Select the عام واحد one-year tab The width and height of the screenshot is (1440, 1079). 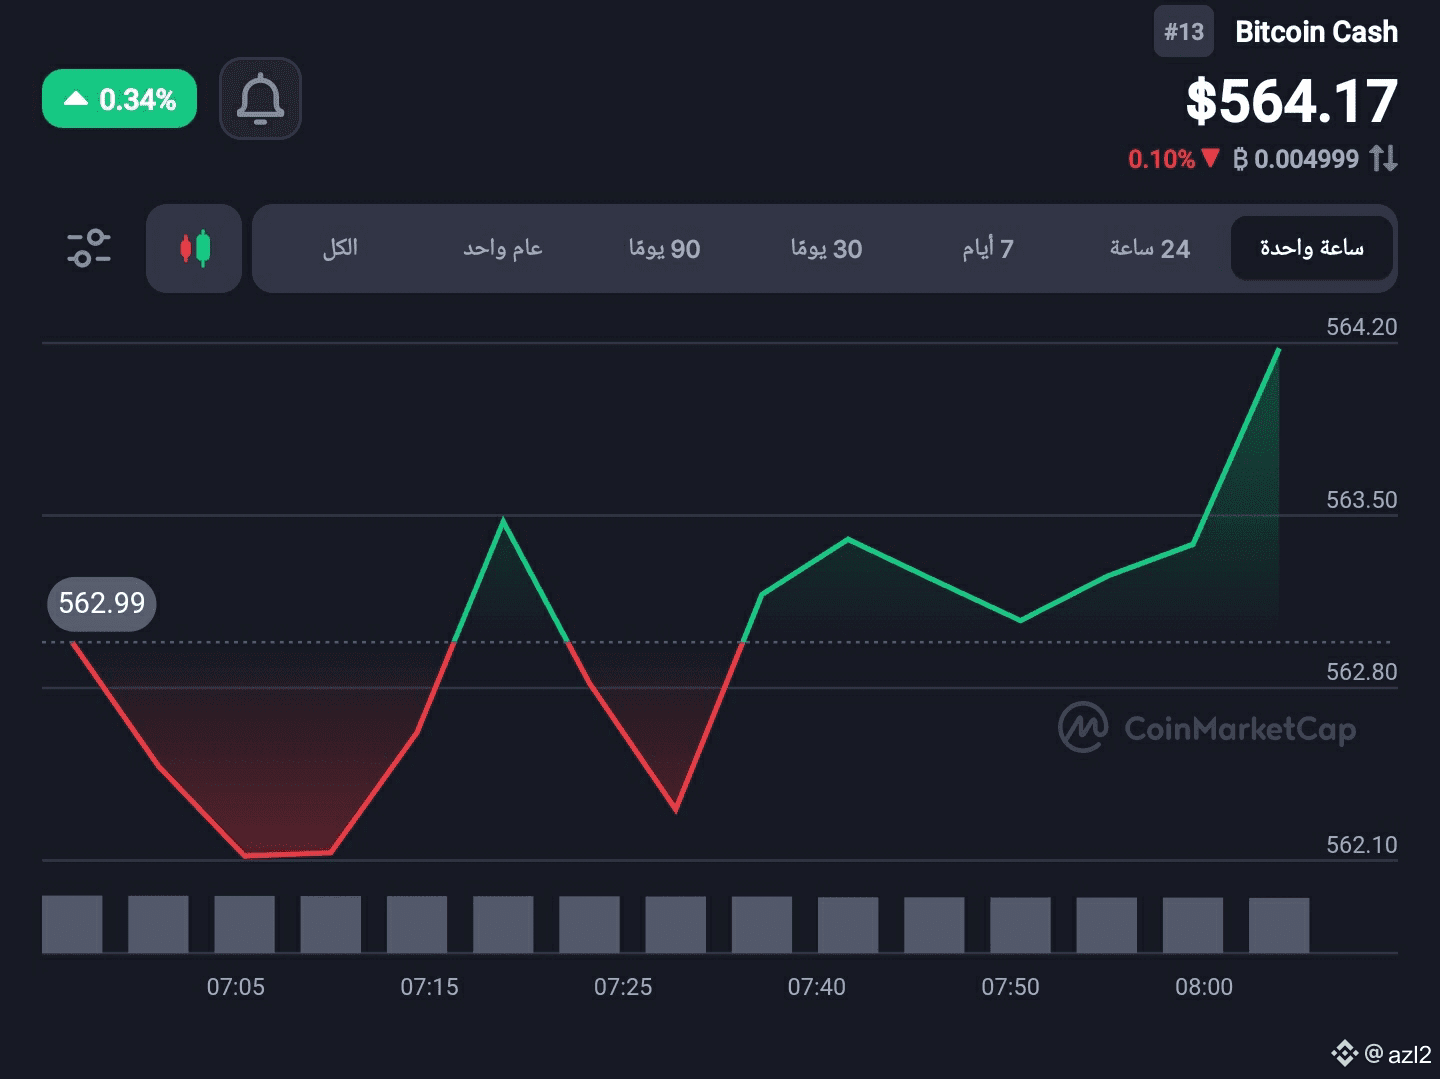[x=502, y=248]
